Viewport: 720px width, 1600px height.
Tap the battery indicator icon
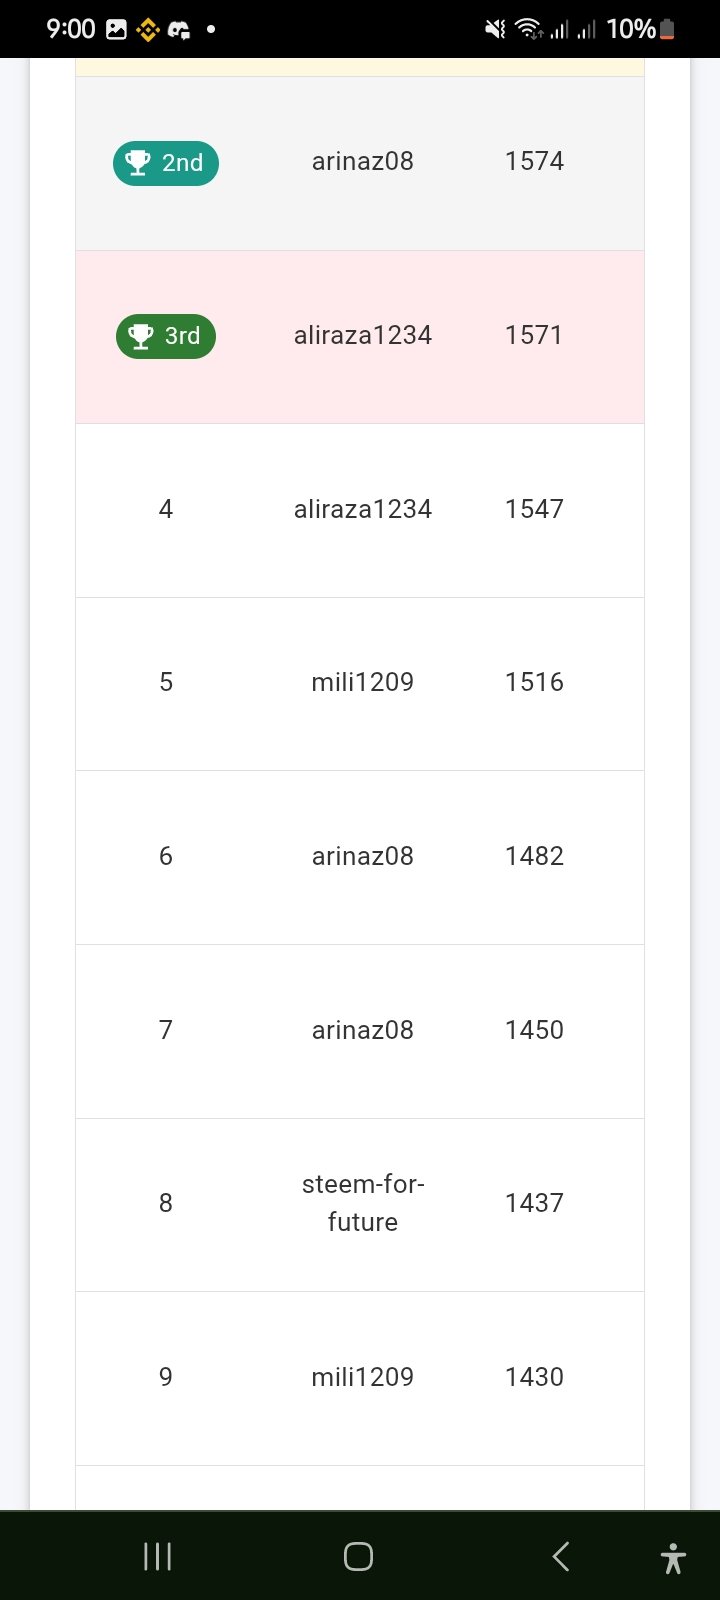pos(667,30)
